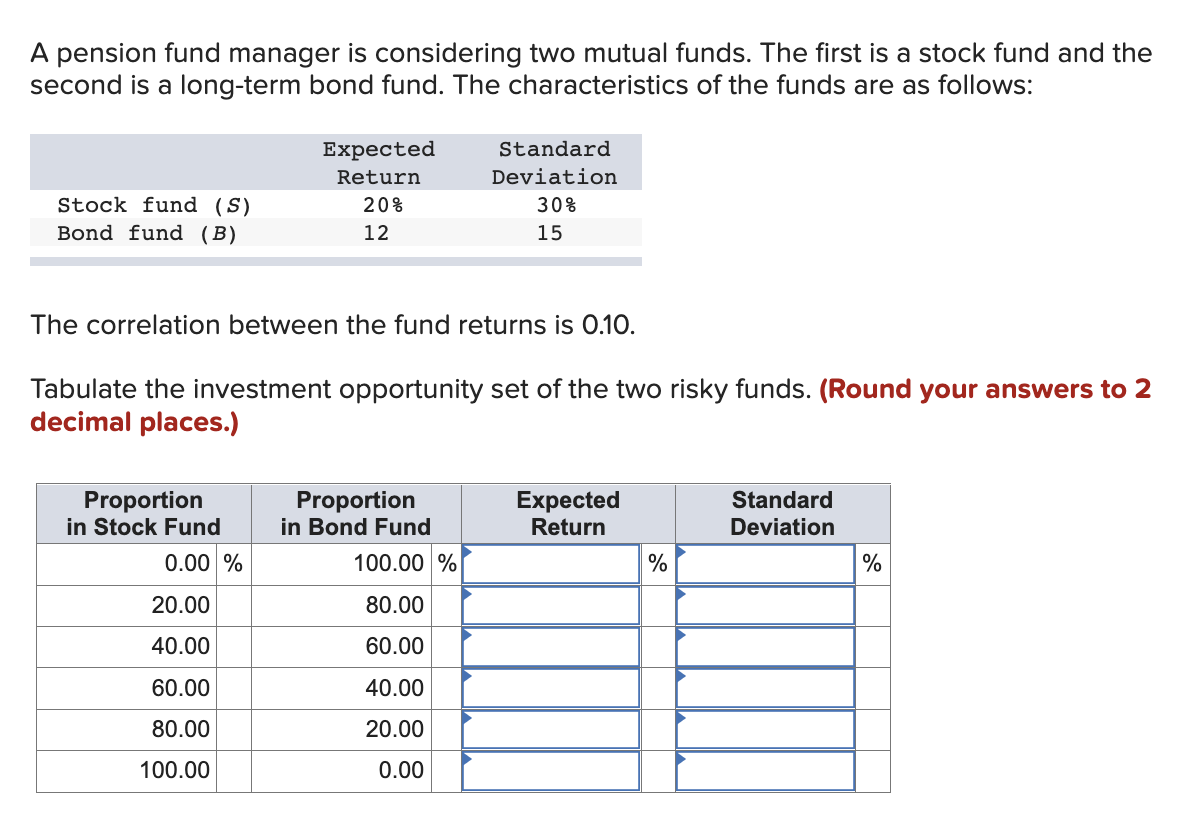
Task: Click the Proportion in Stock Fund header
Action: [143, 513]
